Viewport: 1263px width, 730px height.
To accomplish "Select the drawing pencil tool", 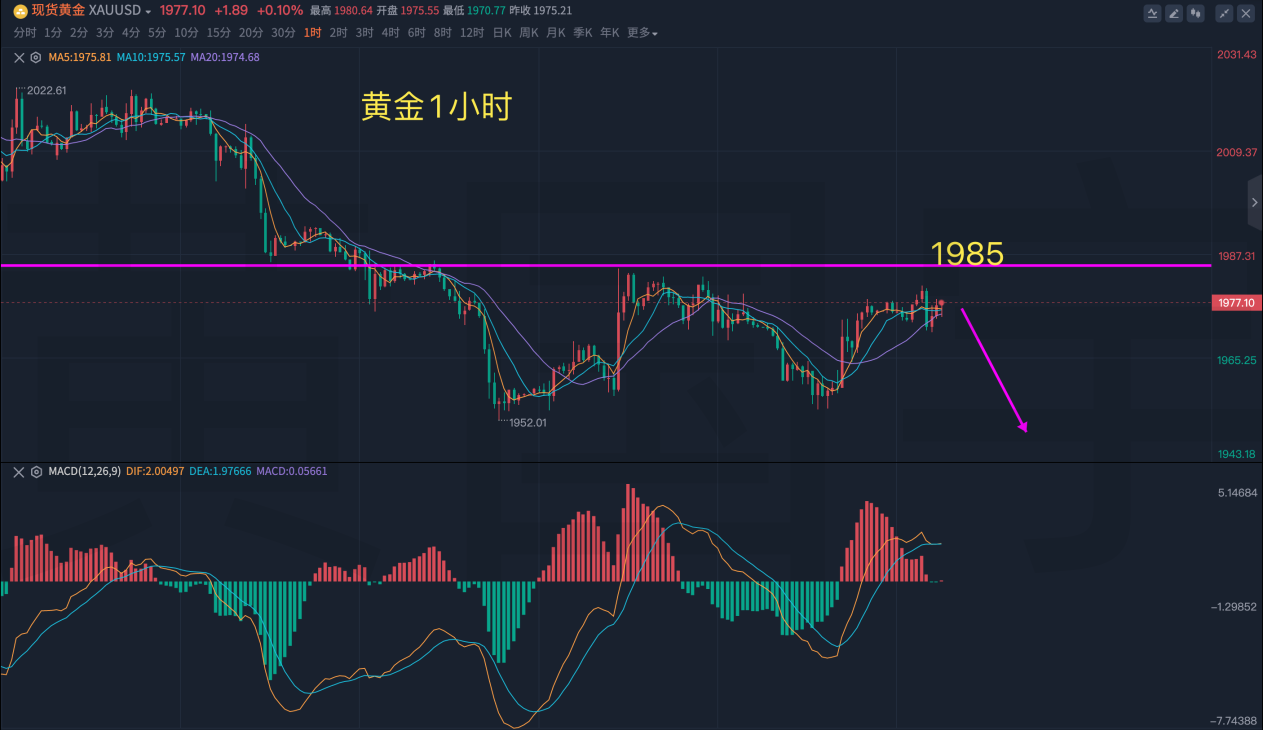I will coord(1174,13).
